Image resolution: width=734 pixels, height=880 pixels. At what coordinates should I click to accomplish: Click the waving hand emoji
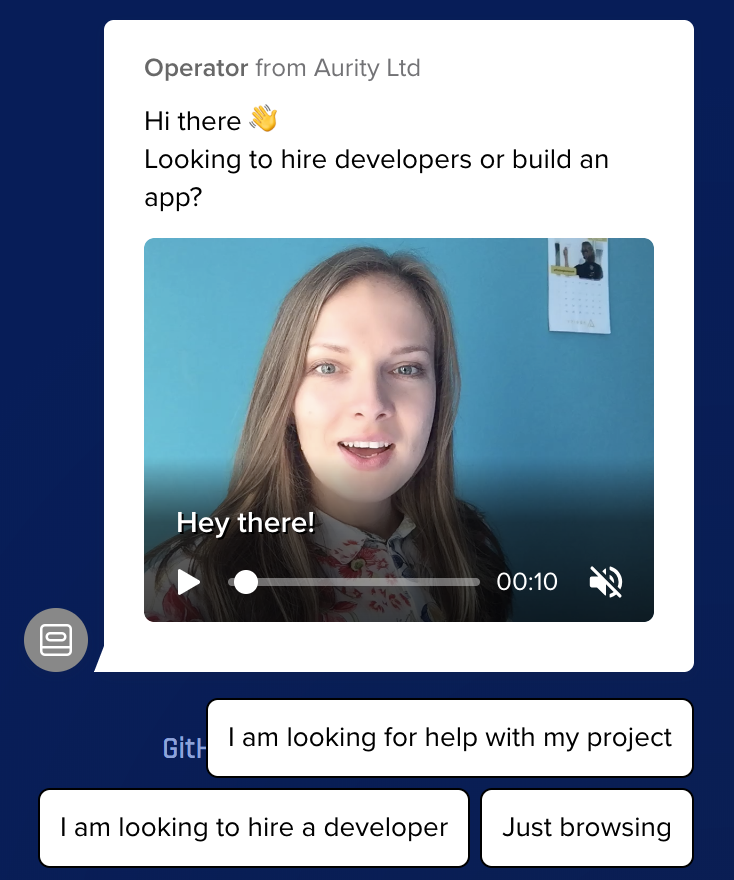tap(263, 120)
